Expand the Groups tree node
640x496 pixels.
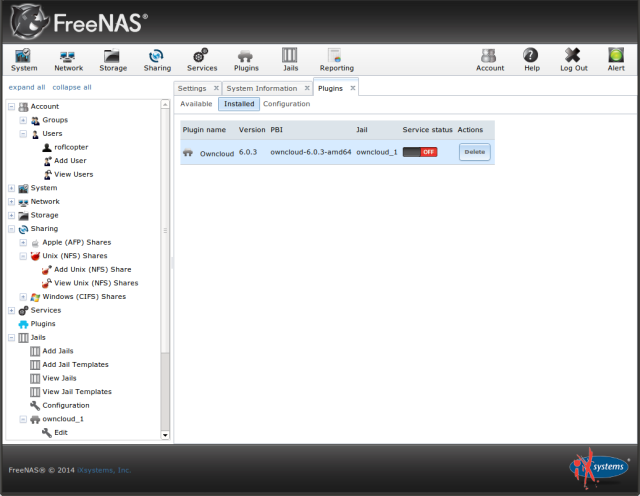tap(23, 120)
